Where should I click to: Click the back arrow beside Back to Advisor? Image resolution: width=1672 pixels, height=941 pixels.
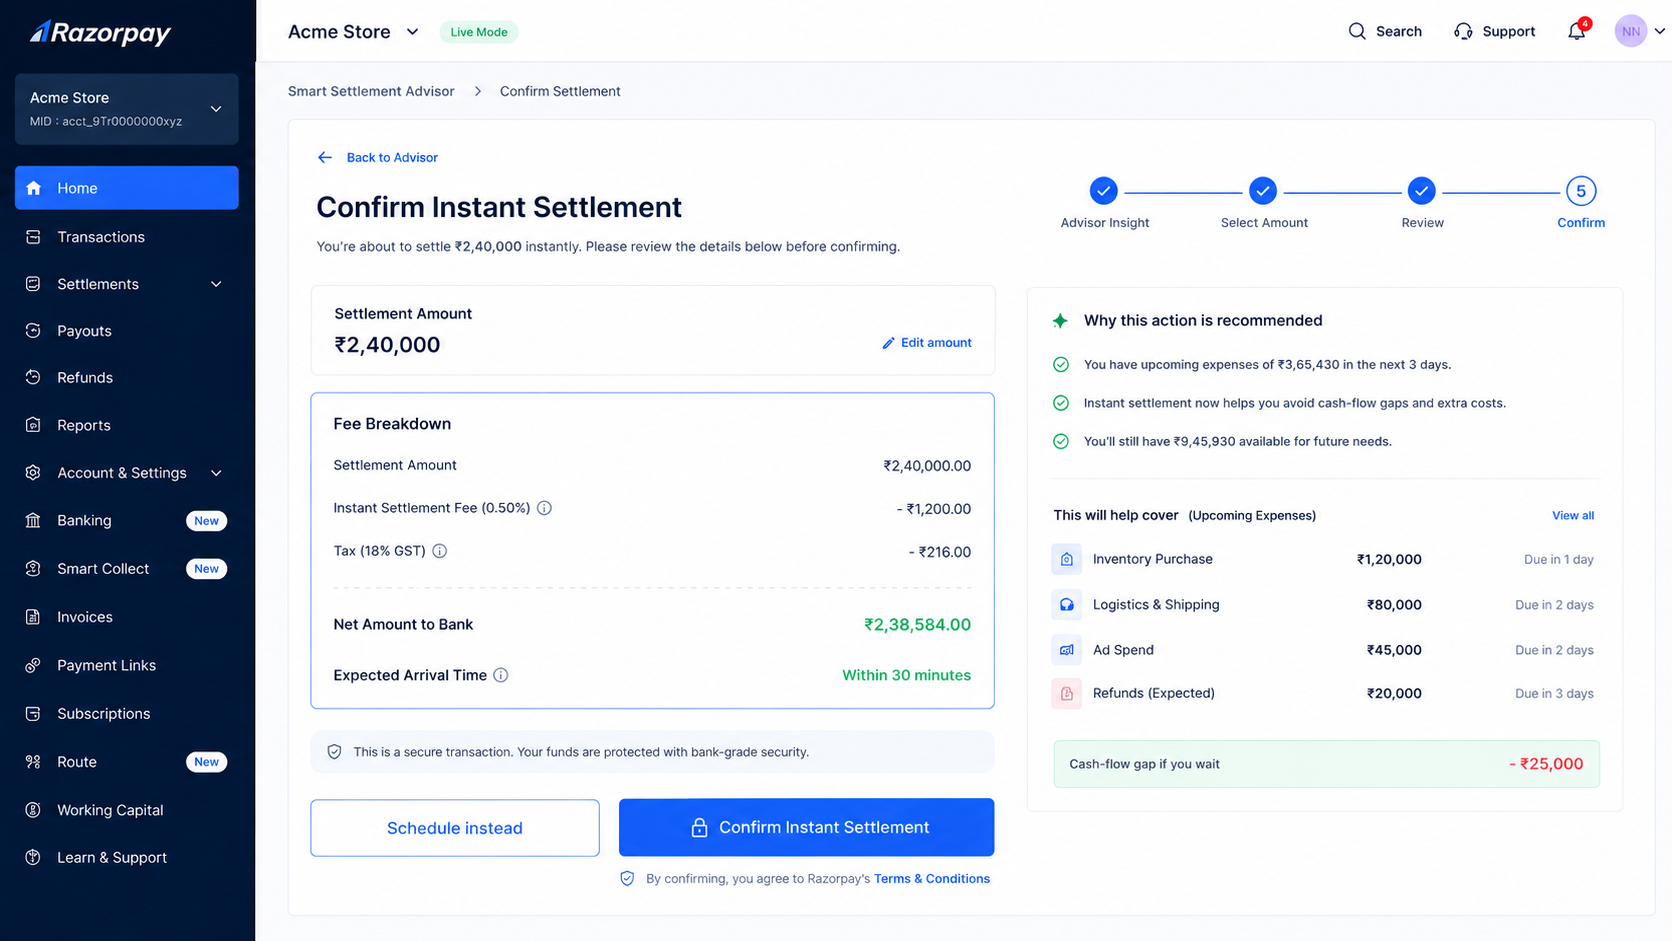325,157
